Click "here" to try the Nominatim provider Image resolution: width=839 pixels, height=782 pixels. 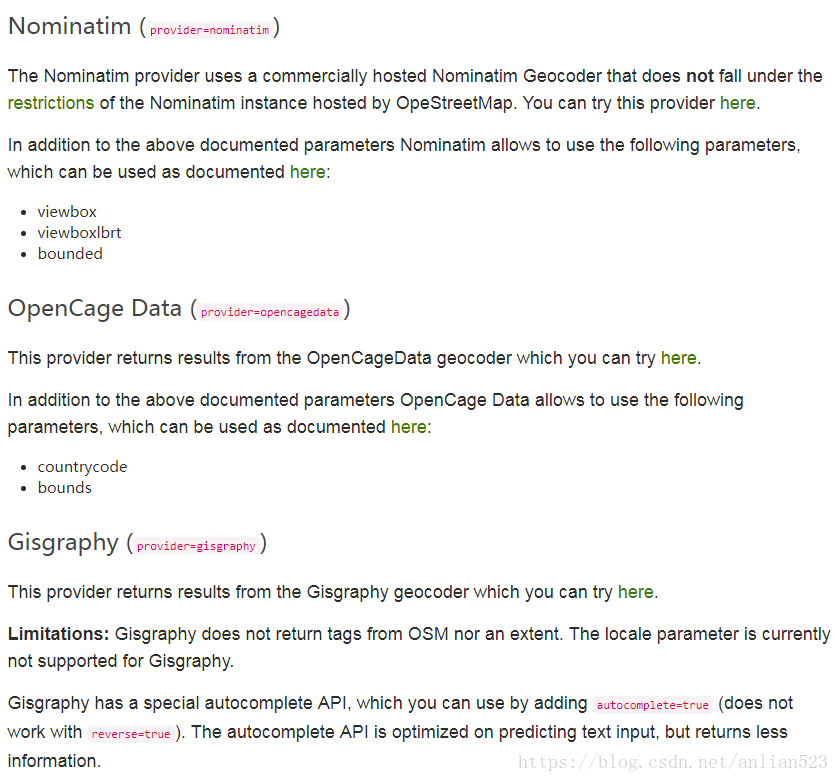[737, 103]
